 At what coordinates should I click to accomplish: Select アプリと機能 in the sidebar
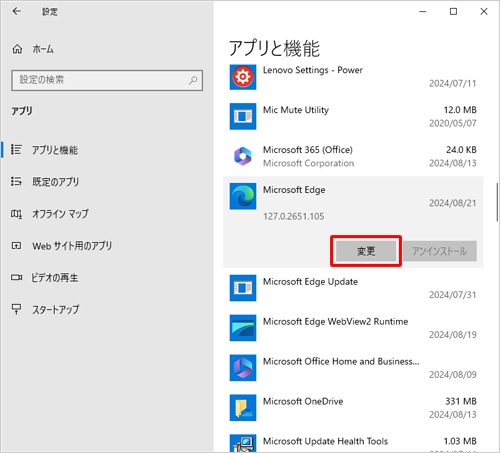click(55, 150)
